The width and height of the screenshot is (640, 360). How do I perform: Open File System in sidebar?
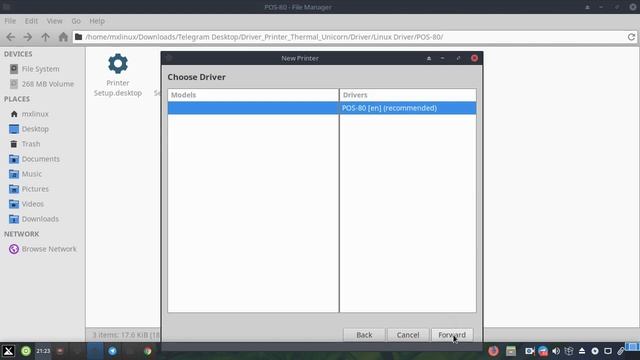[40, 69]
